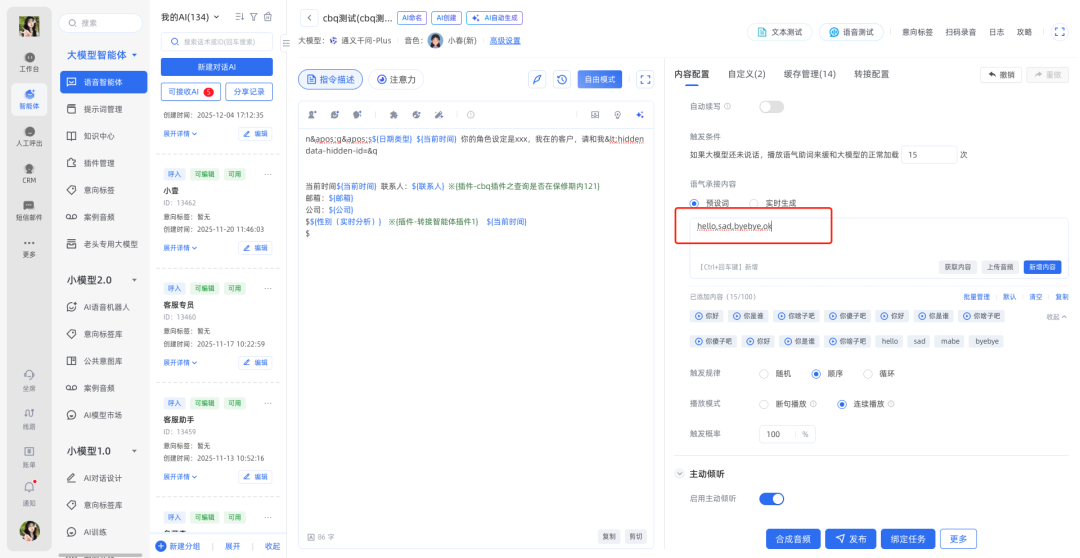This screenshot has height=558, width=1080.
Task: Collapse the 大模型智能体 menu group
Action: click(134, 55)
